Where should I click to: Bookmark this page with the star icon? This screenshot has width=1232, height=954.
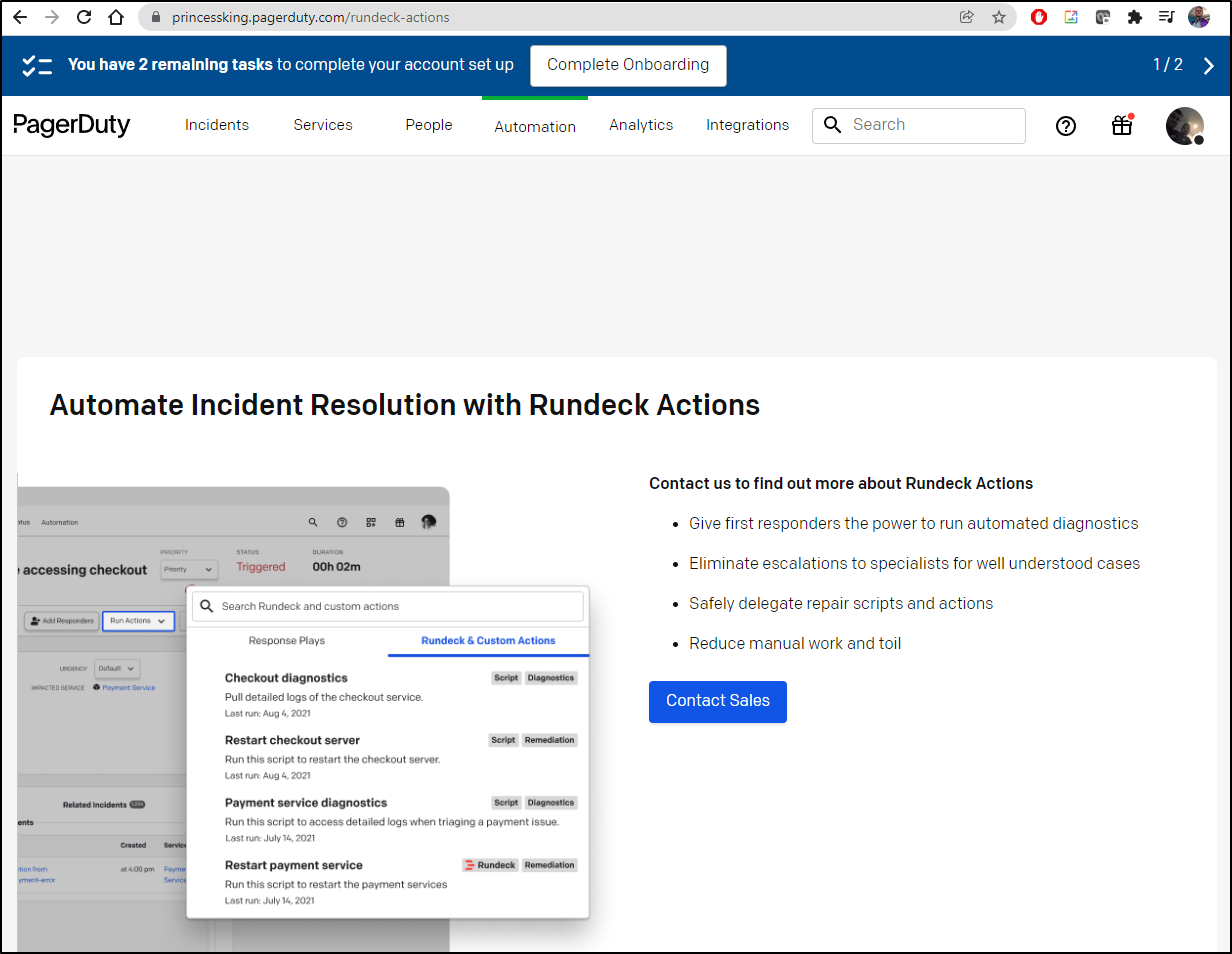point(999,17)
